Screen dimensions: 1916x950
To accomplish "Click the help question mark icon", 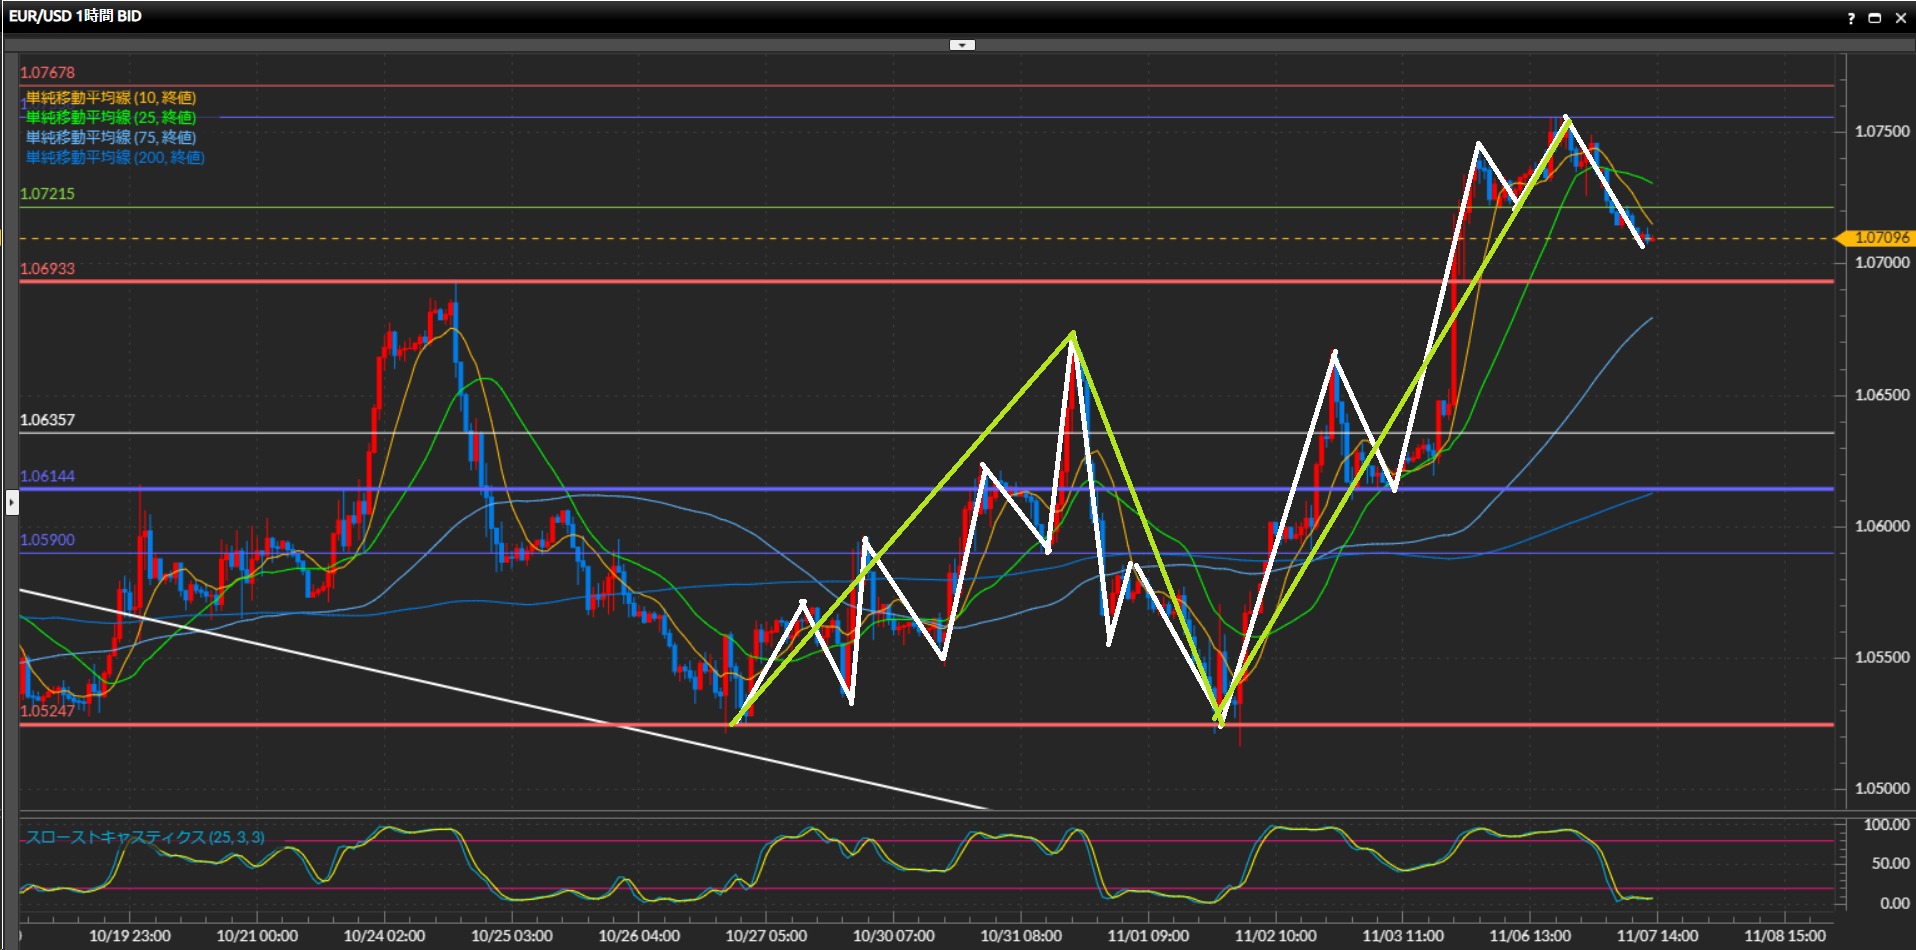I will coord(1851,18).
